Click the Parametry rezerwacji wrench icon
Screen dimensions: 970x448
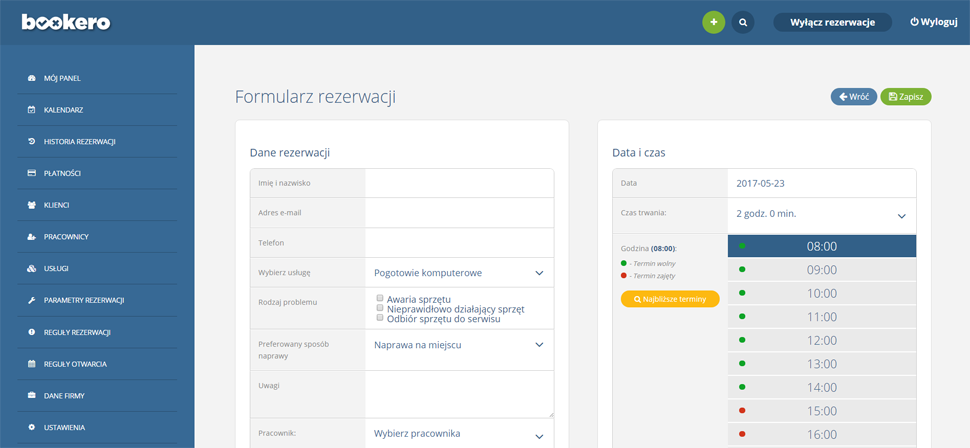pos(32,300)
